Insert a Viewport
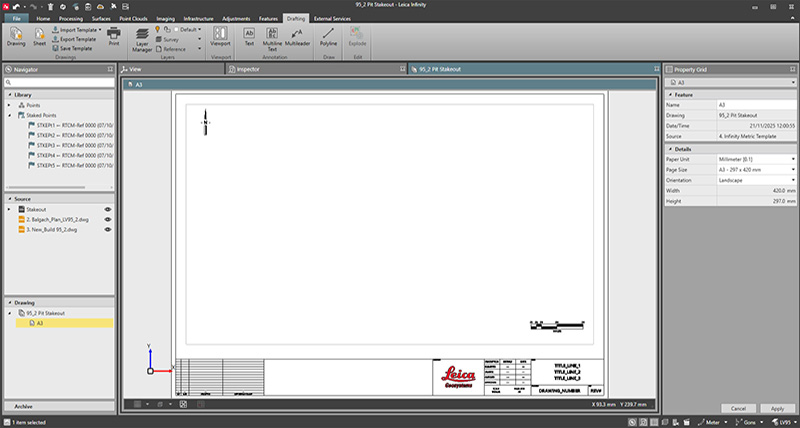 tap(222, 37)
